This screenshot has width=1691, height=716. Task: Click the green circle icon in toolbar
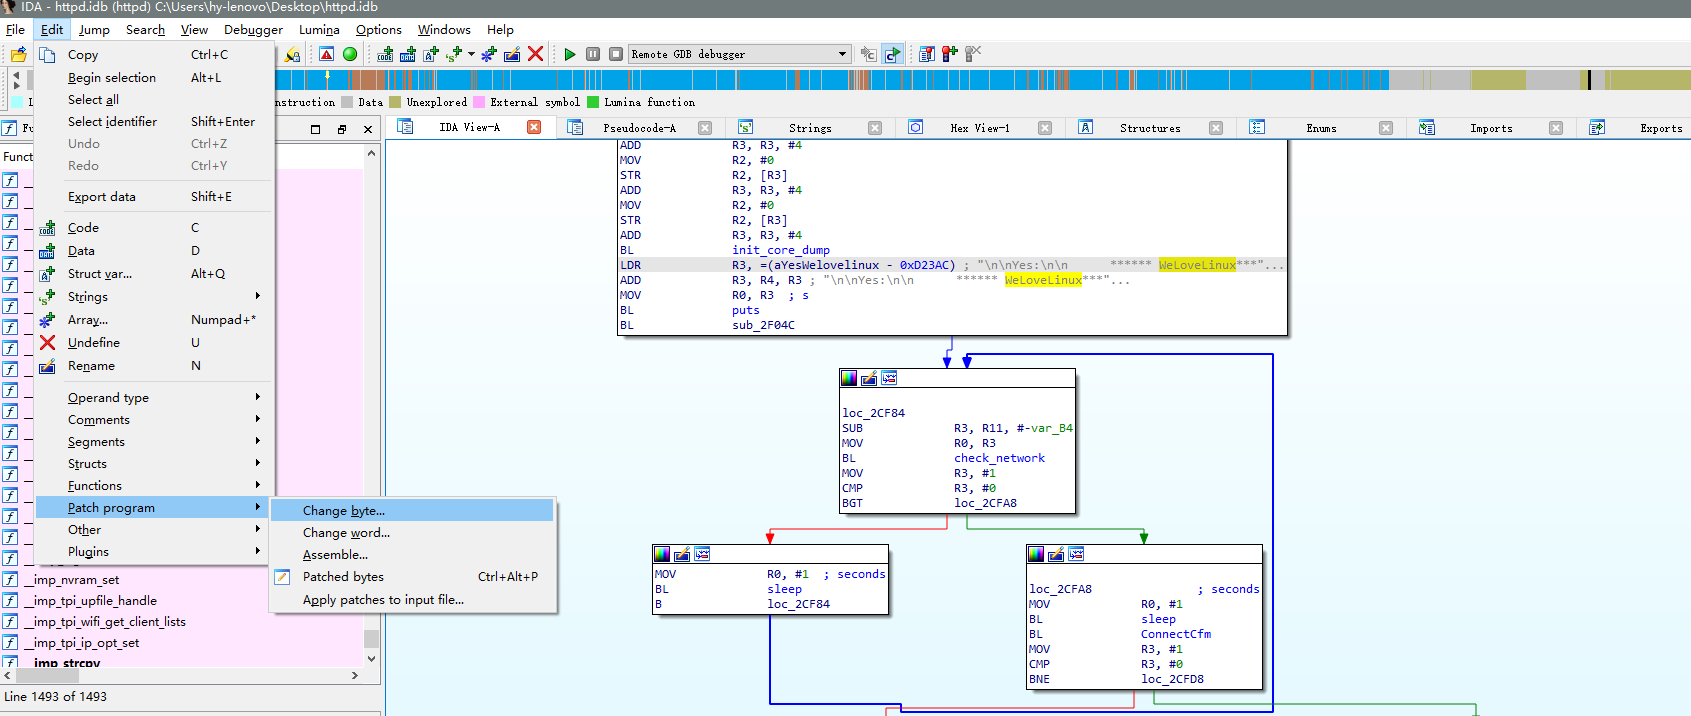coord(350,54)
